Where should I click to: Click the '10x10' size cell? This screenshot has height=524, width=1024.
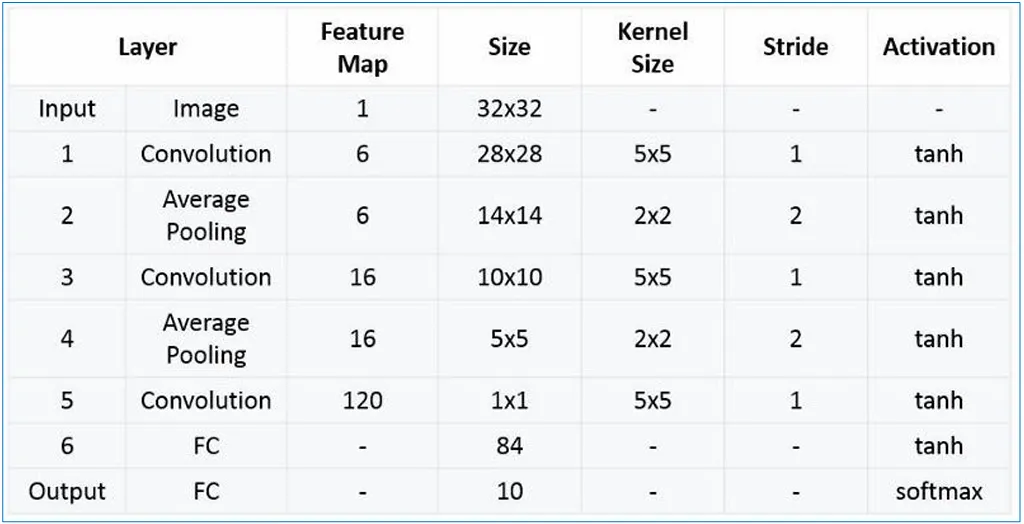pyautogui.click(x=509, y=277)
